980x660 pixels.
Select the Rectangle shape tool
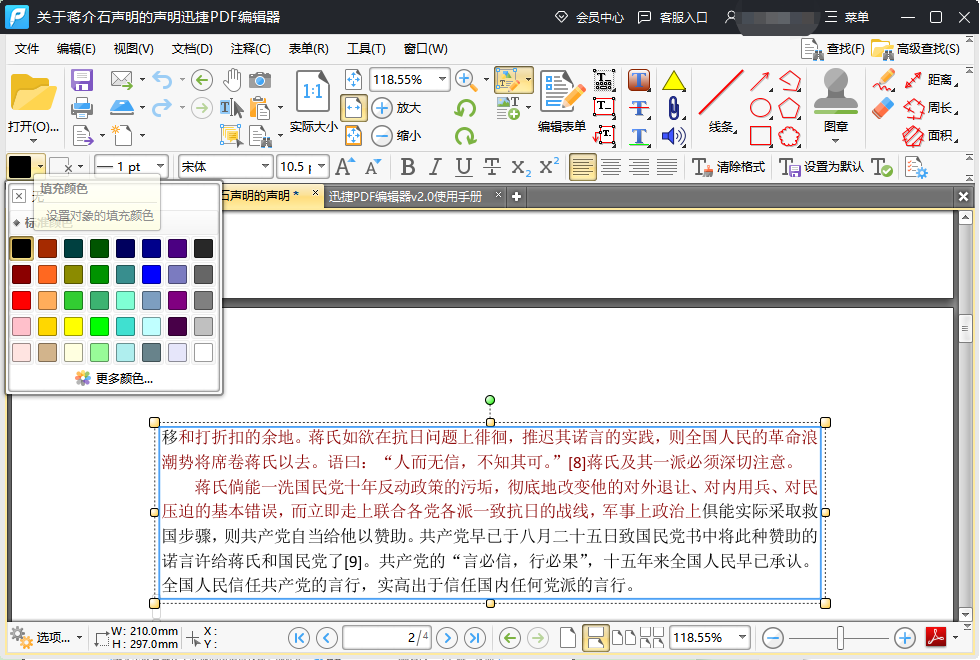pyautogui.click(x=760, y=136)
